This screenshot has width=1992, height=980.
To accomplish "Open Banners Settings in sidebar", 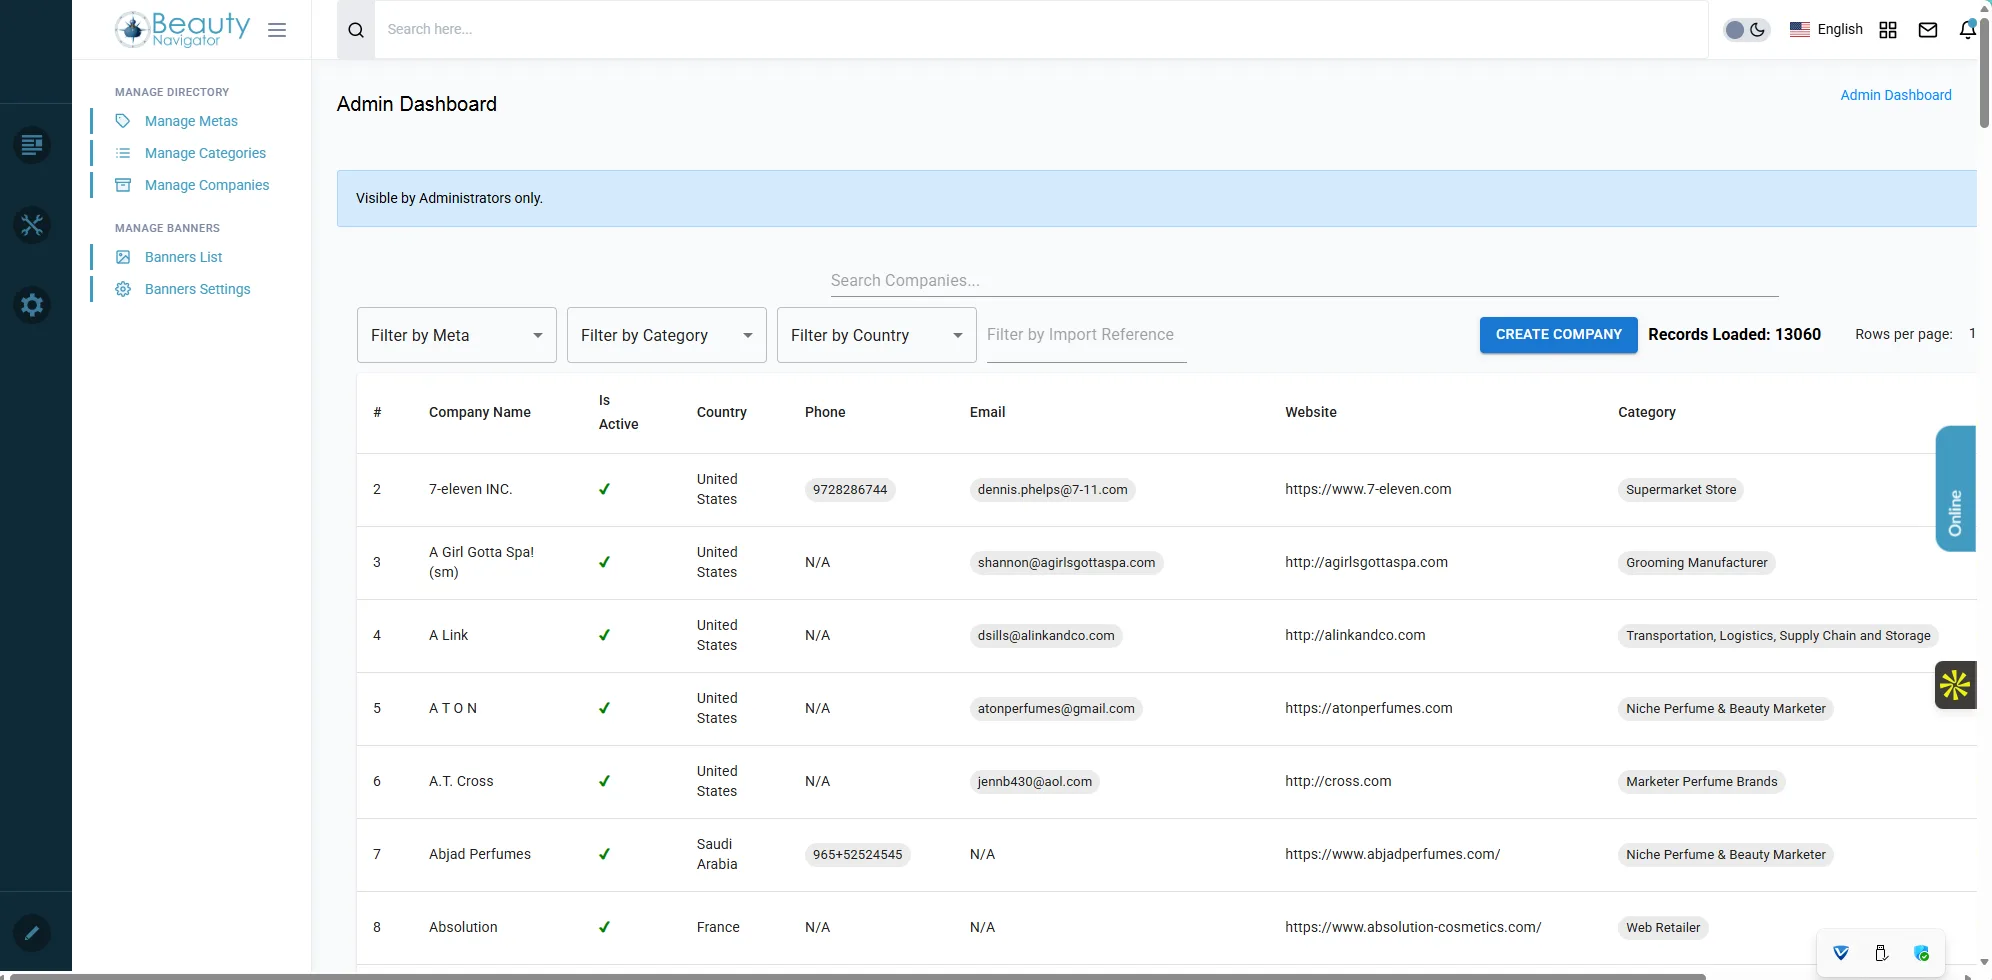I will click(197, 289).
